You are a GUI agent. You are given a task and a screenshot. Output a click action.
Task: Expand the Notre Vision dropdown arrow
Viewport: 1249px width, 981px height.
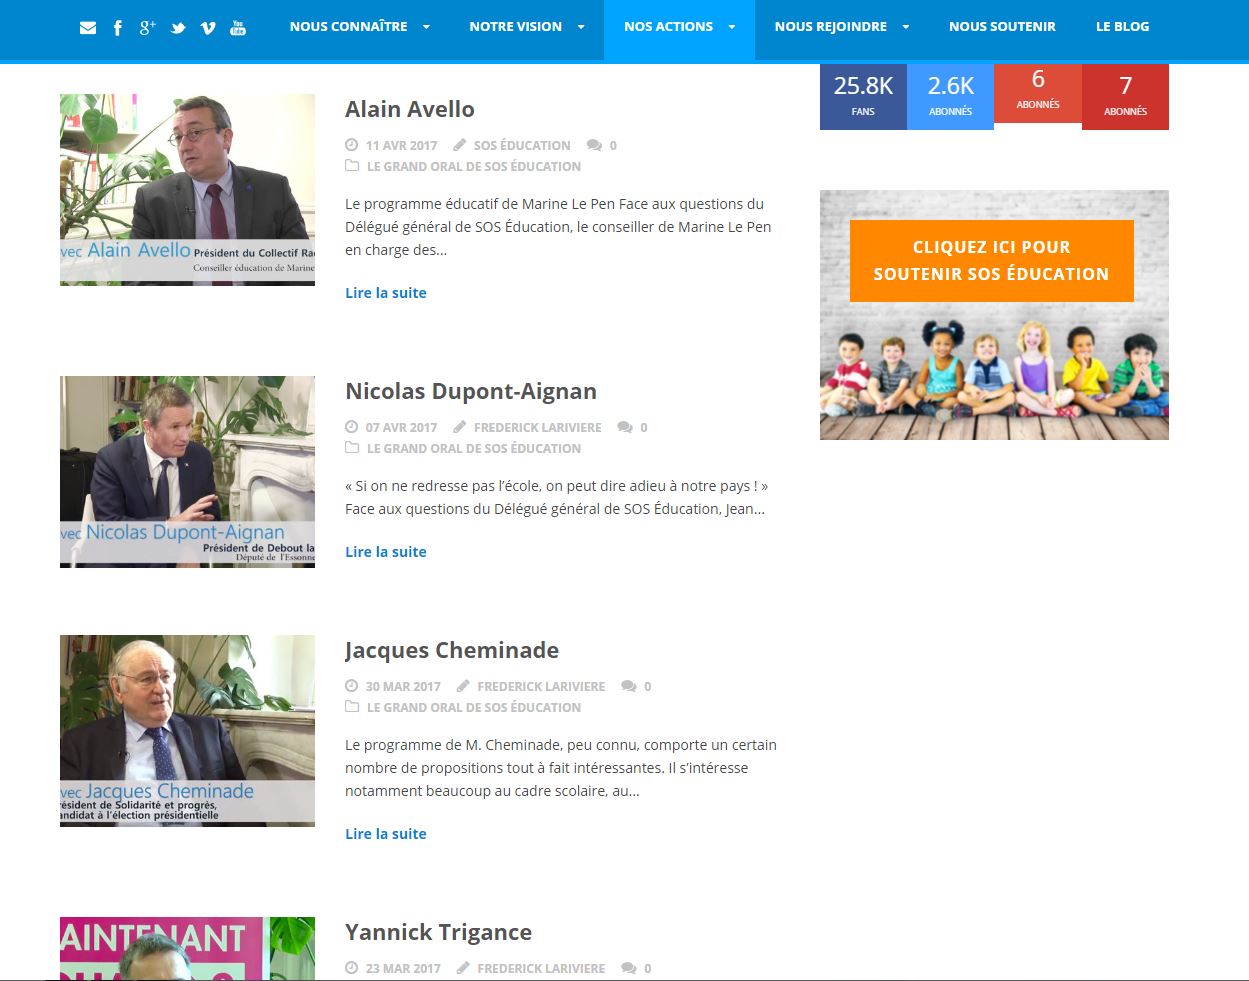point(581,27)
